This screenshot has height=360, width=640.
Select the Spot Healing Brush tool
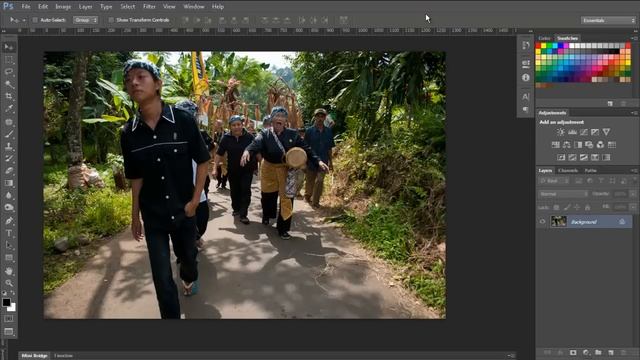[9, 122]
